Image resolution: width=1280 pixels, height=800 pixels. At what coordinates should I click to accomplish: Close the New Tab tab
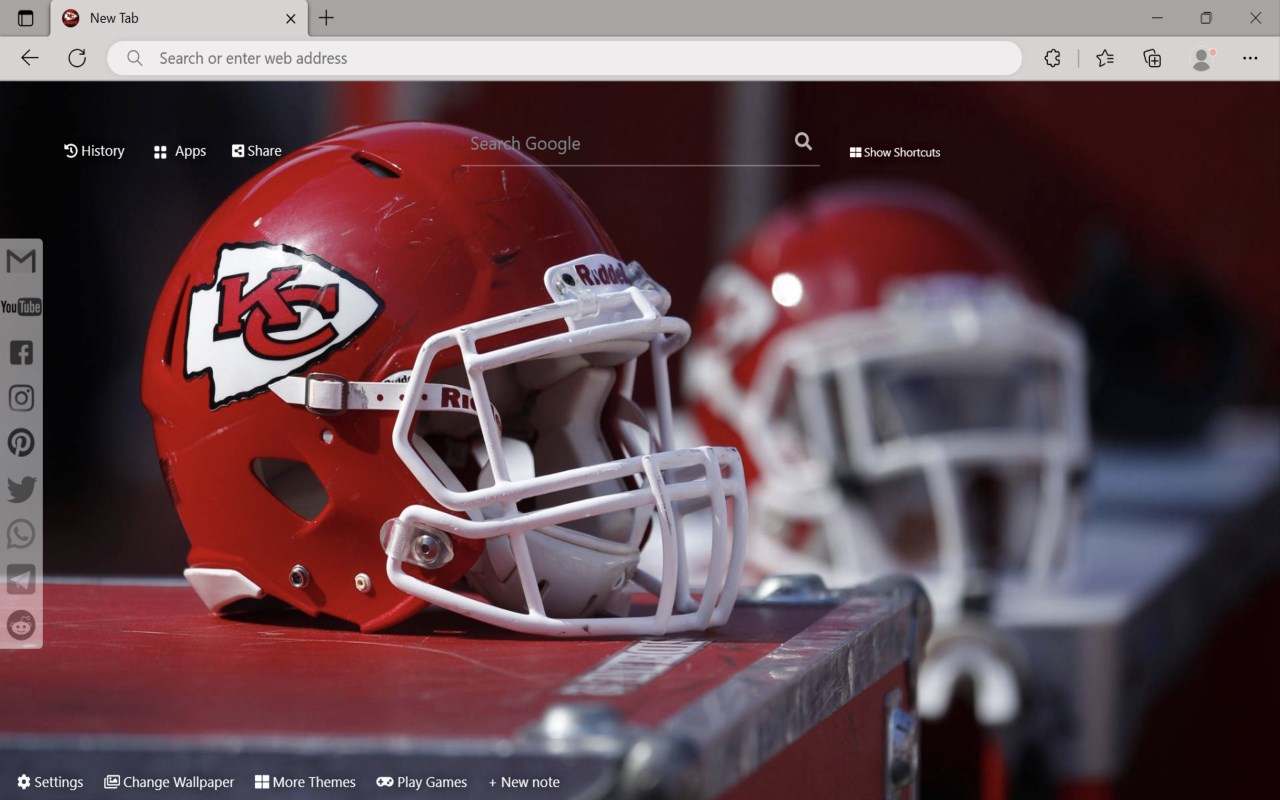[x=291, y=18]
